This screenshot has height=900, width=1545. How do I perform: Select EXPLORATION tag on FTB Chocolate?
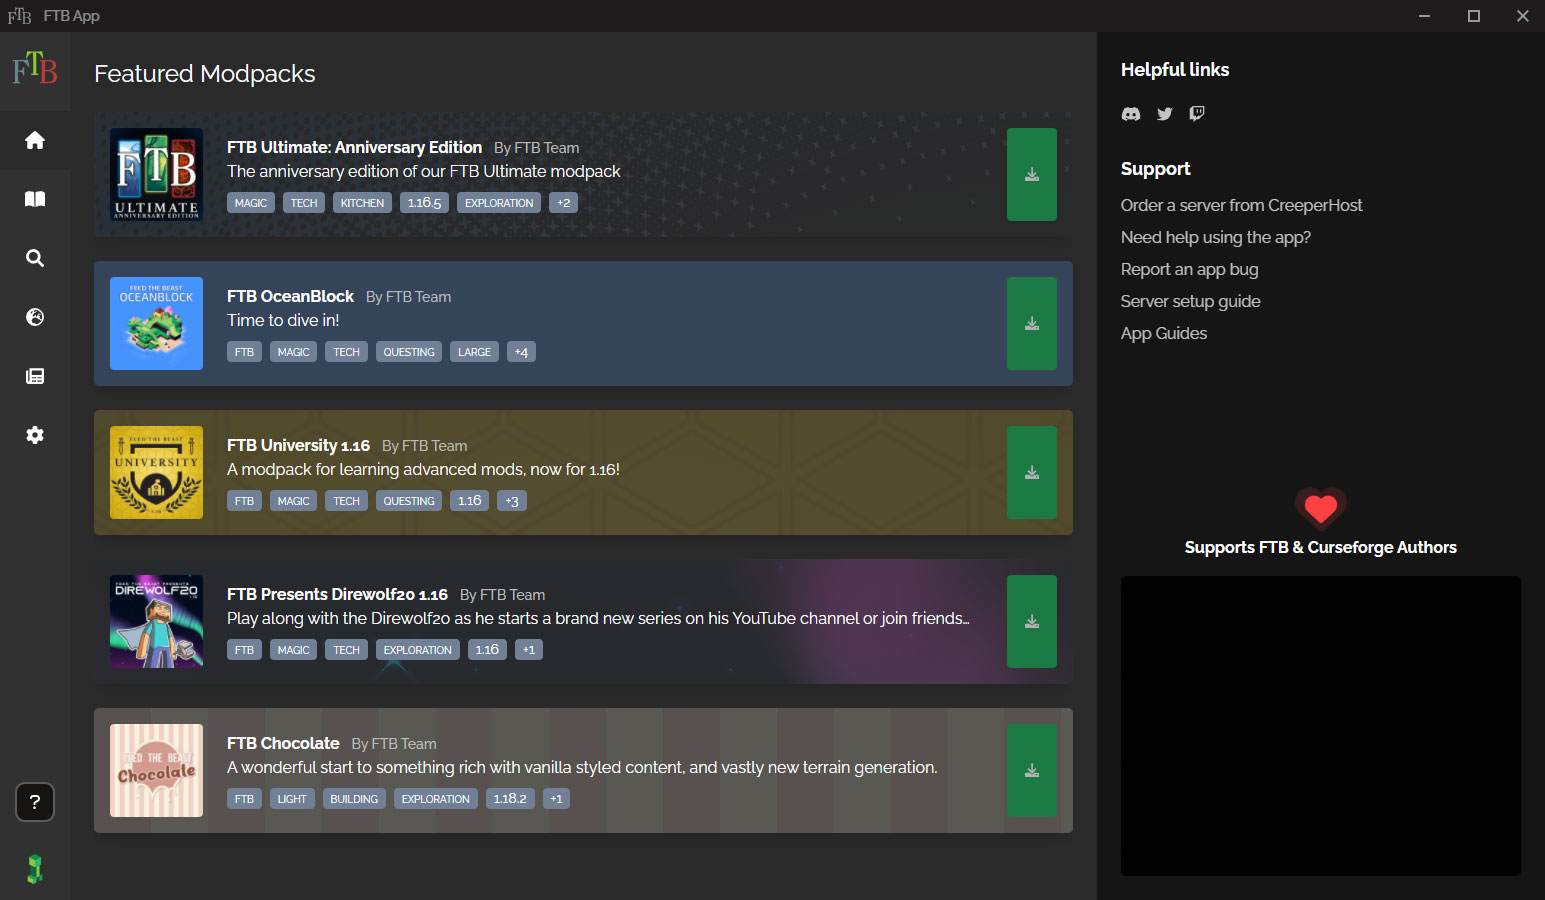(x=436, y=799)
